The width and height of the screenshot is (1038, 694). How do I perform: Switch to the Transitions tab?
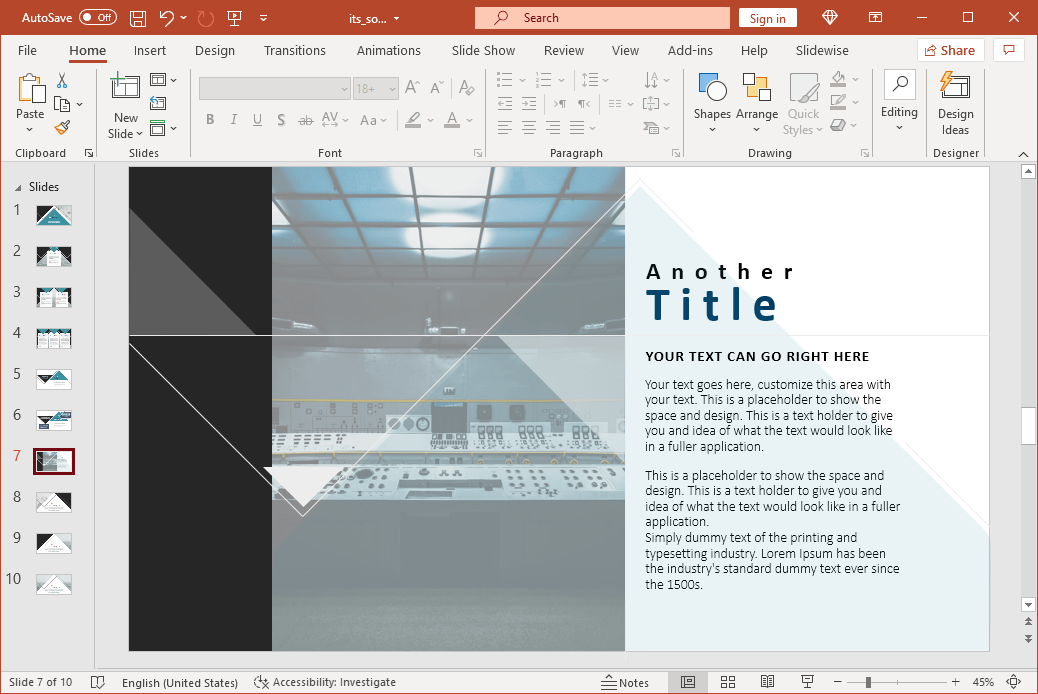coord(295,50)
